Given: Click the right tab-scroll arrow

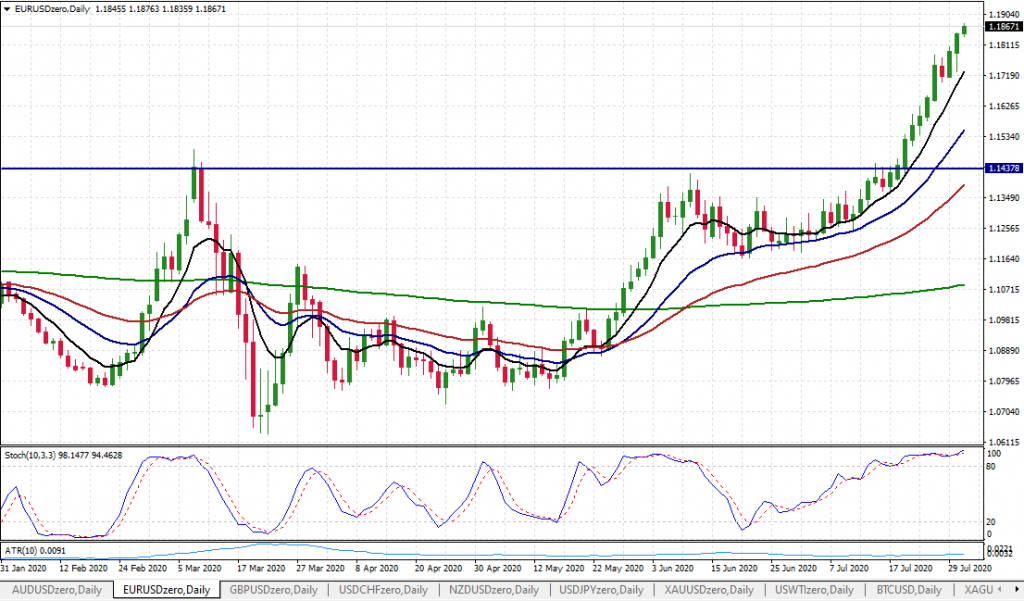Looking at the screenshot, I should pyautogui.click(x=1016, y=589).
